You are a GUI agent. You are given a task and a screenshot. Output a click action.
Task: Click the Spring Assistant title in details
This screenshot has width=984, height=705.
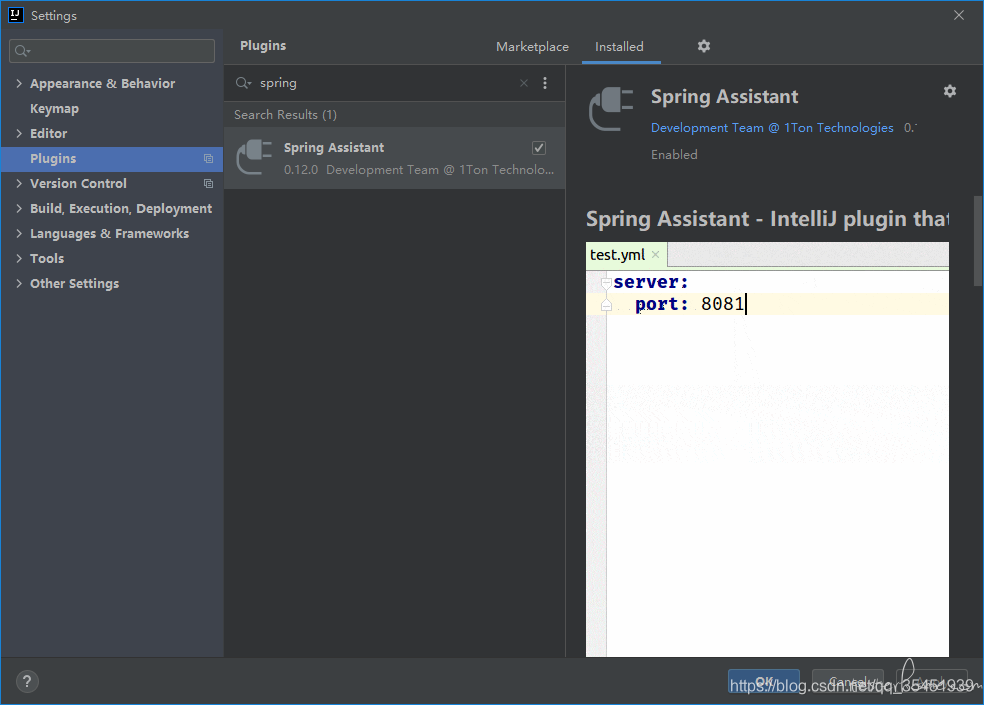pyautogui.click(x=724, y=97)
